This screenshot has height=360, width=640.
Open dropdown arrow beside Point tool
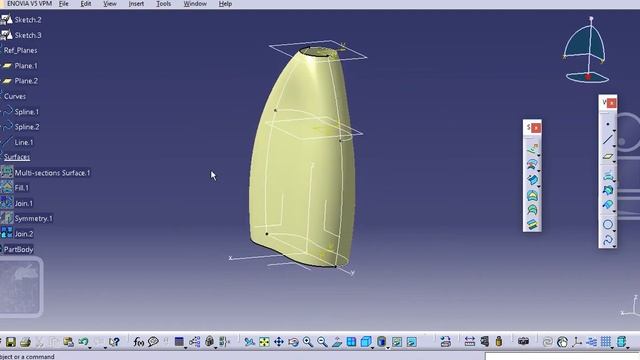[x=614, y=131]
